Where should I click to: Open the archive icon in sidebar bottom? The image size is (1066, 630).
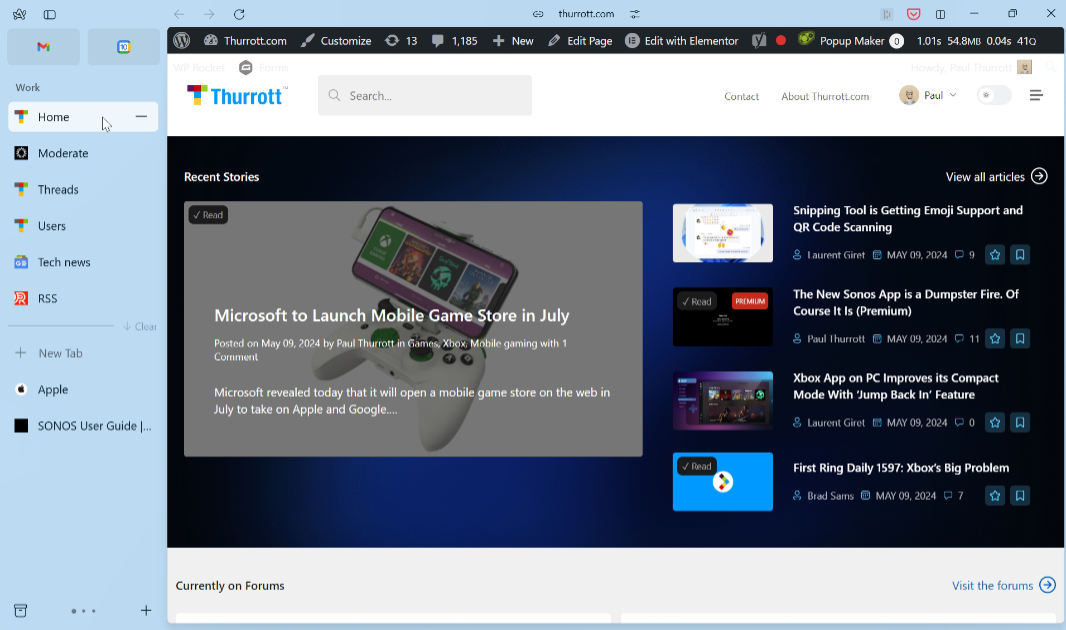tap(20, 610)
